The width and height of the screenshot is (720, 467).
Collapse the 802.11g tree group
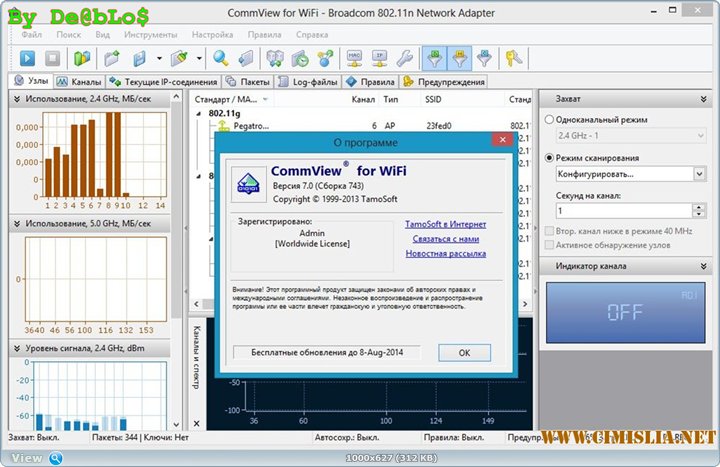[199, 113]
